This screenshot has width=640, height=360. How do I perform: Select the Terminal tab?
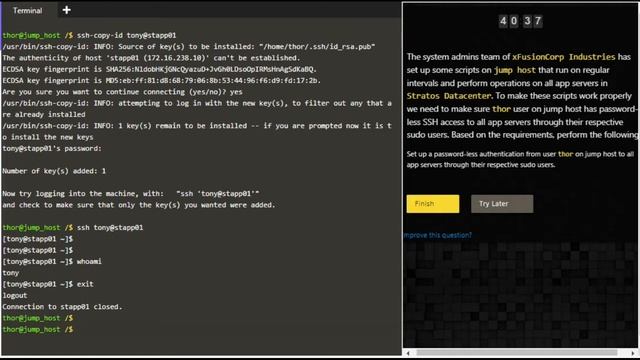click(x=27, y=10)
